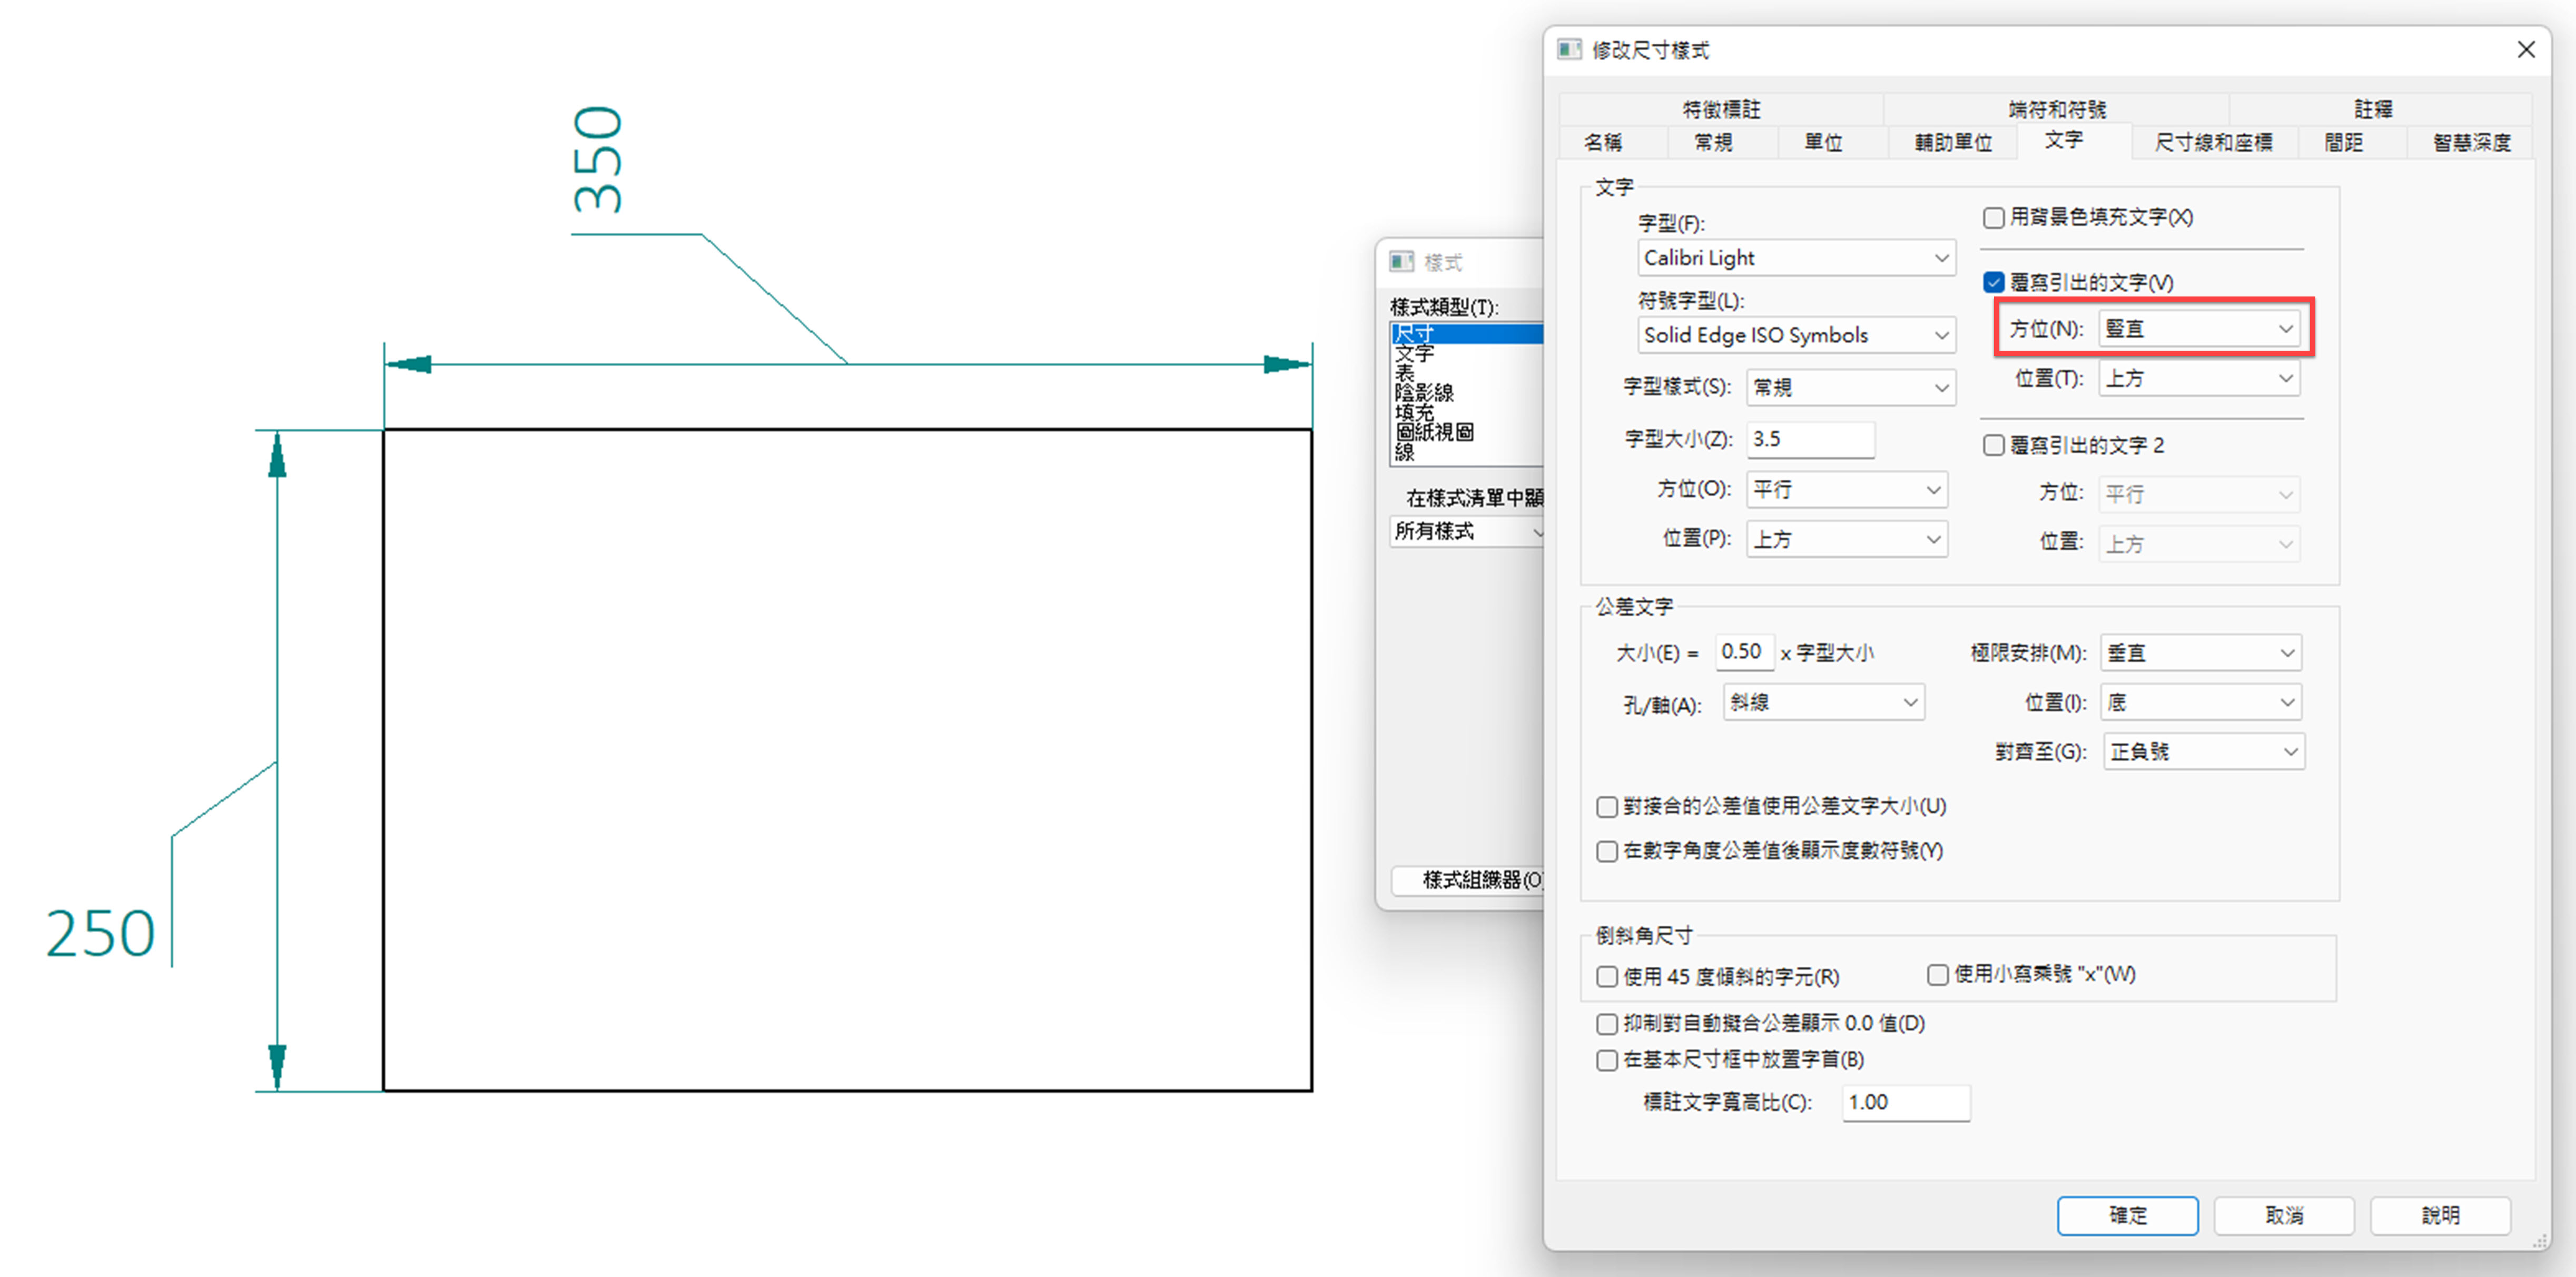The width and height of the screenshot is (2576, 1277).
Task: Open the 孔/軸 斜線 dropdown
Action: (1824, 703)
